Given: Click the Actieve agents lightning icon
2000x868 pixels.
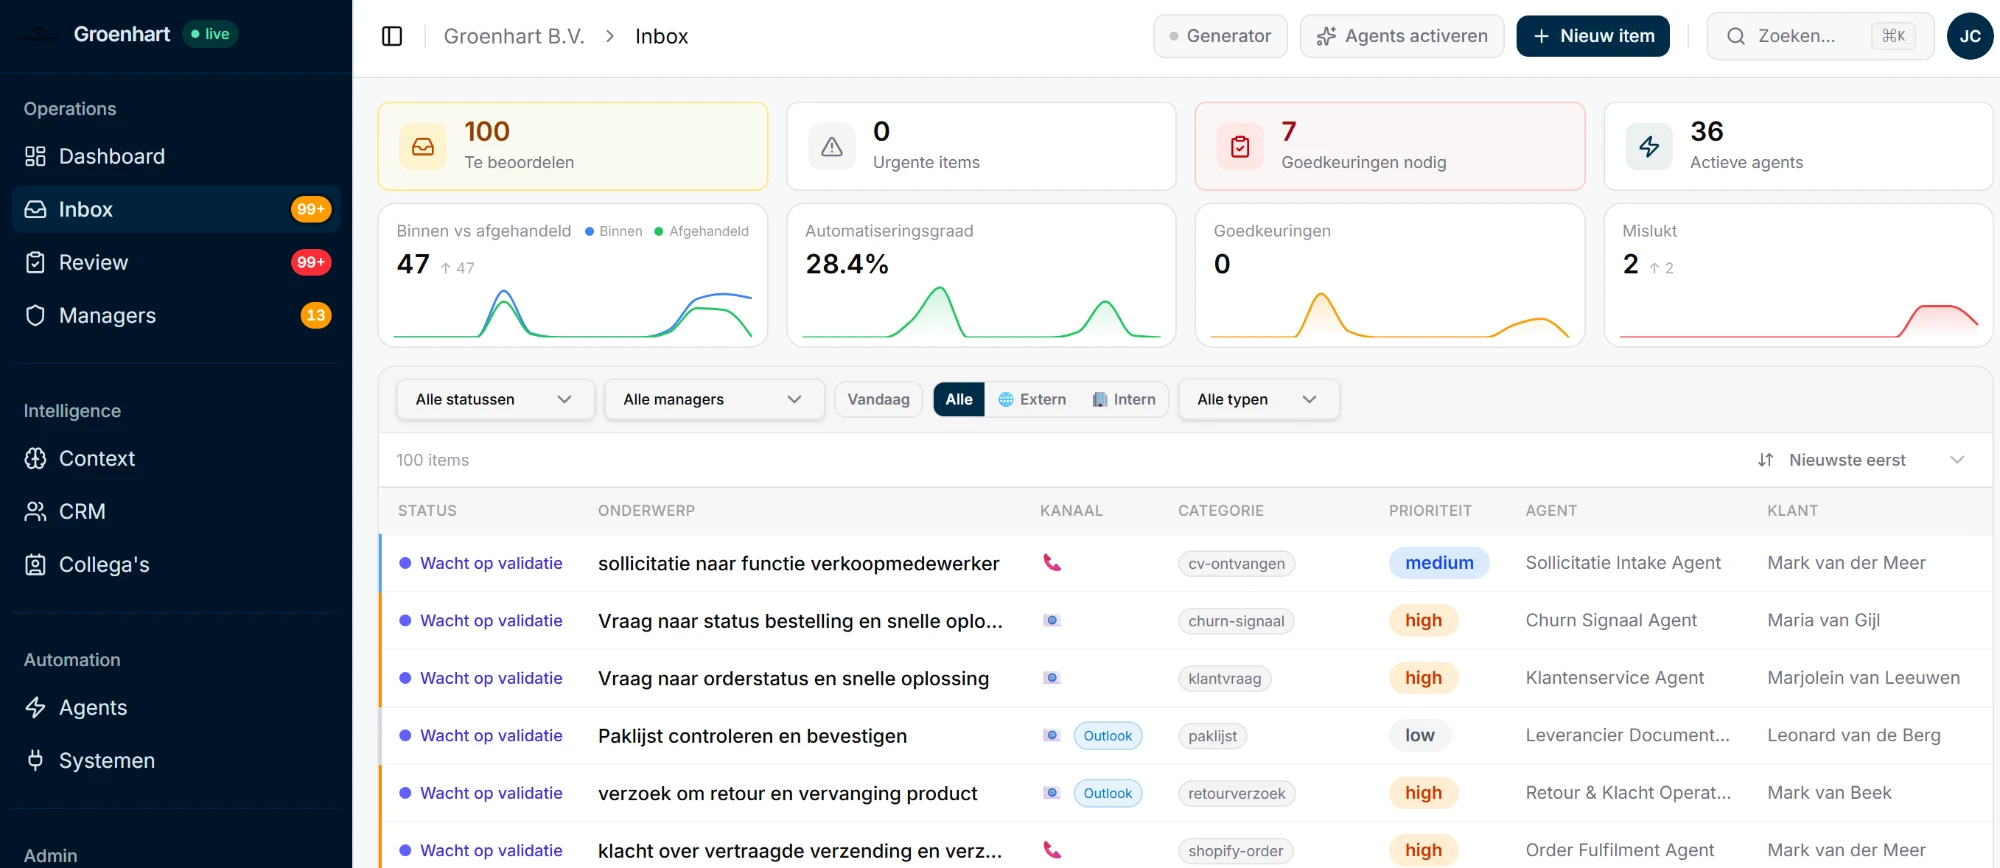Looking at the screenshot, I should pyautogui.click(x=1649, y=146).
